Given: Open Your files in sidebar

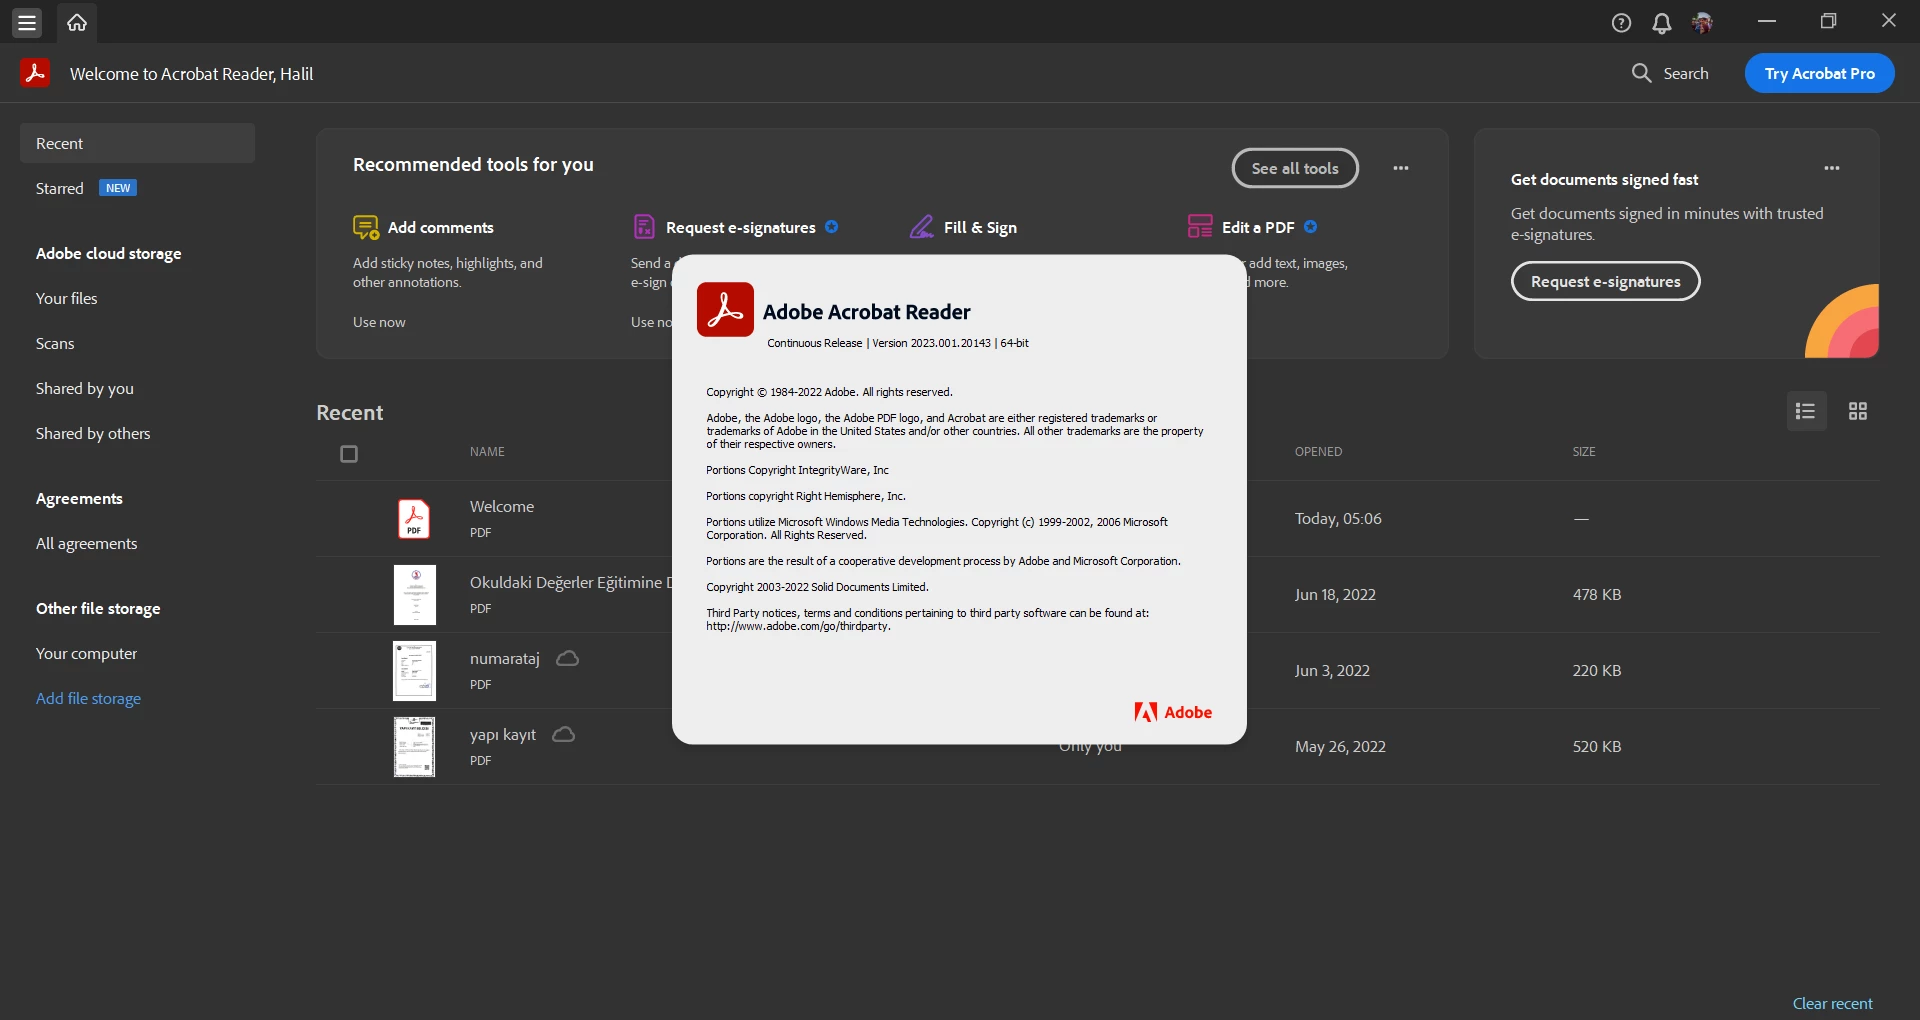Looking at the screenshot, I should coord(67,298).
